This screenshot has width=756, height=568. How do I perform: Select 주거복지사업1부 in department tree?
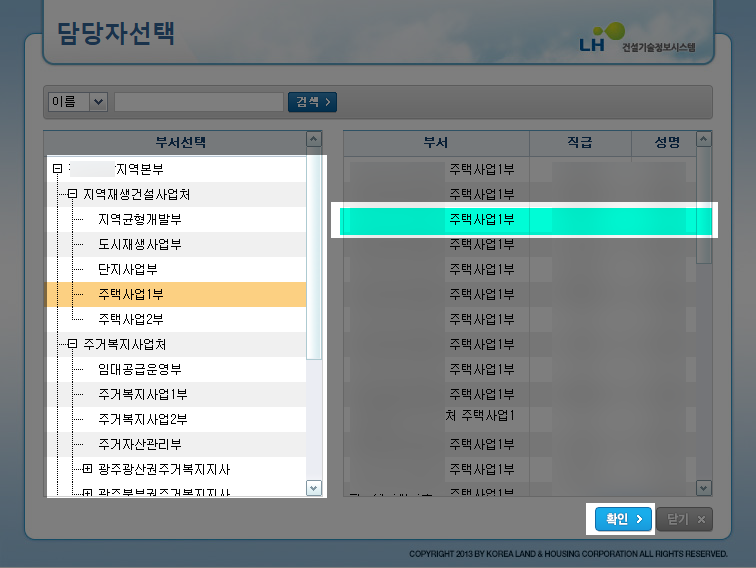[x=143, y=394]
